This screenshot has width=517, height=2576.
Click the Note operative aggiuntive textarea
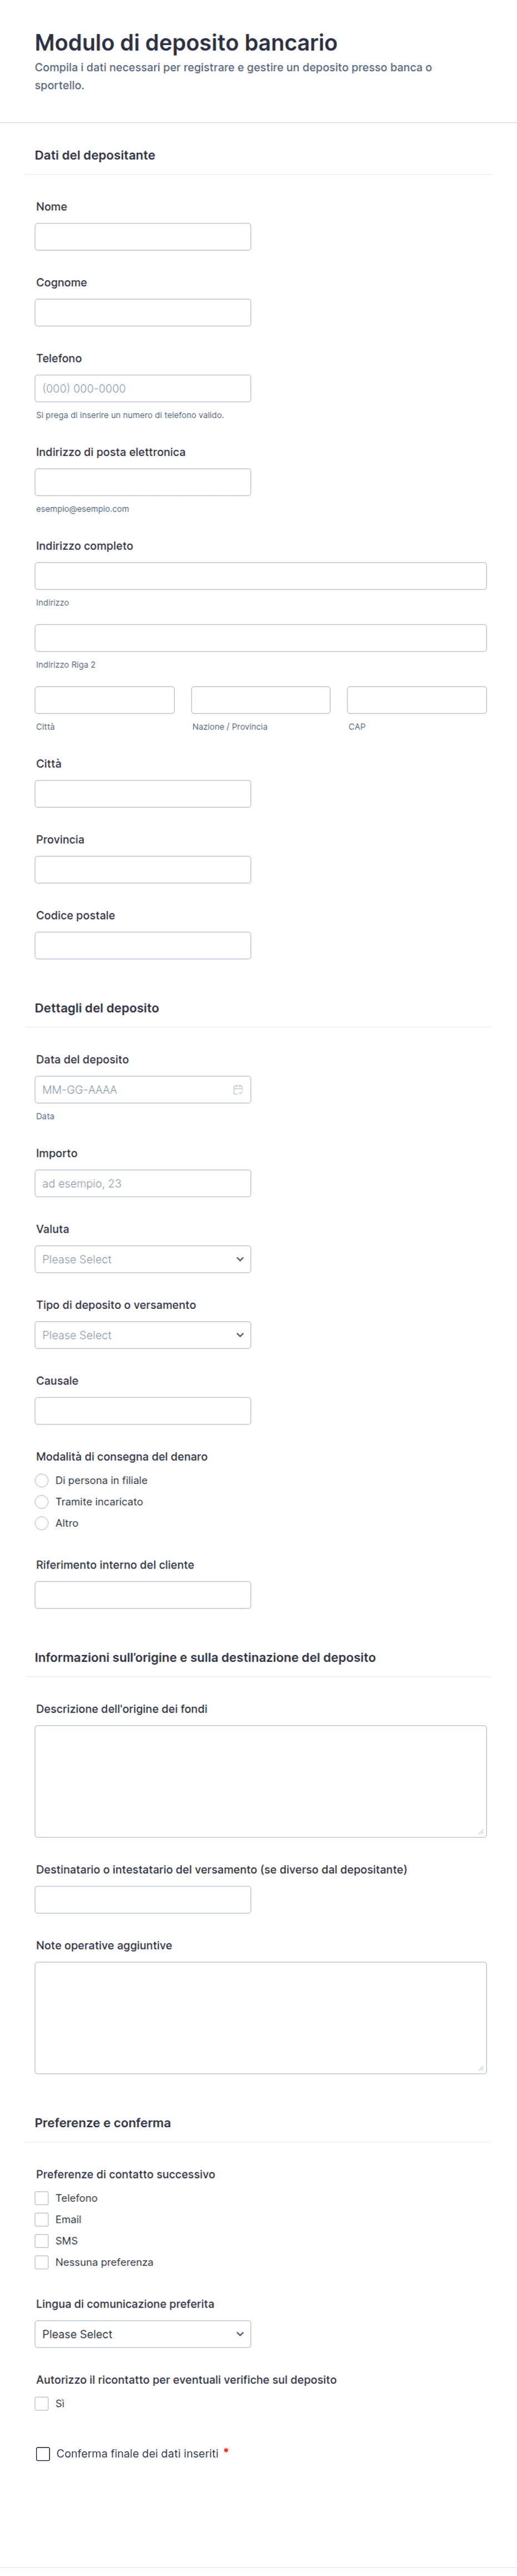[261, 2017]
